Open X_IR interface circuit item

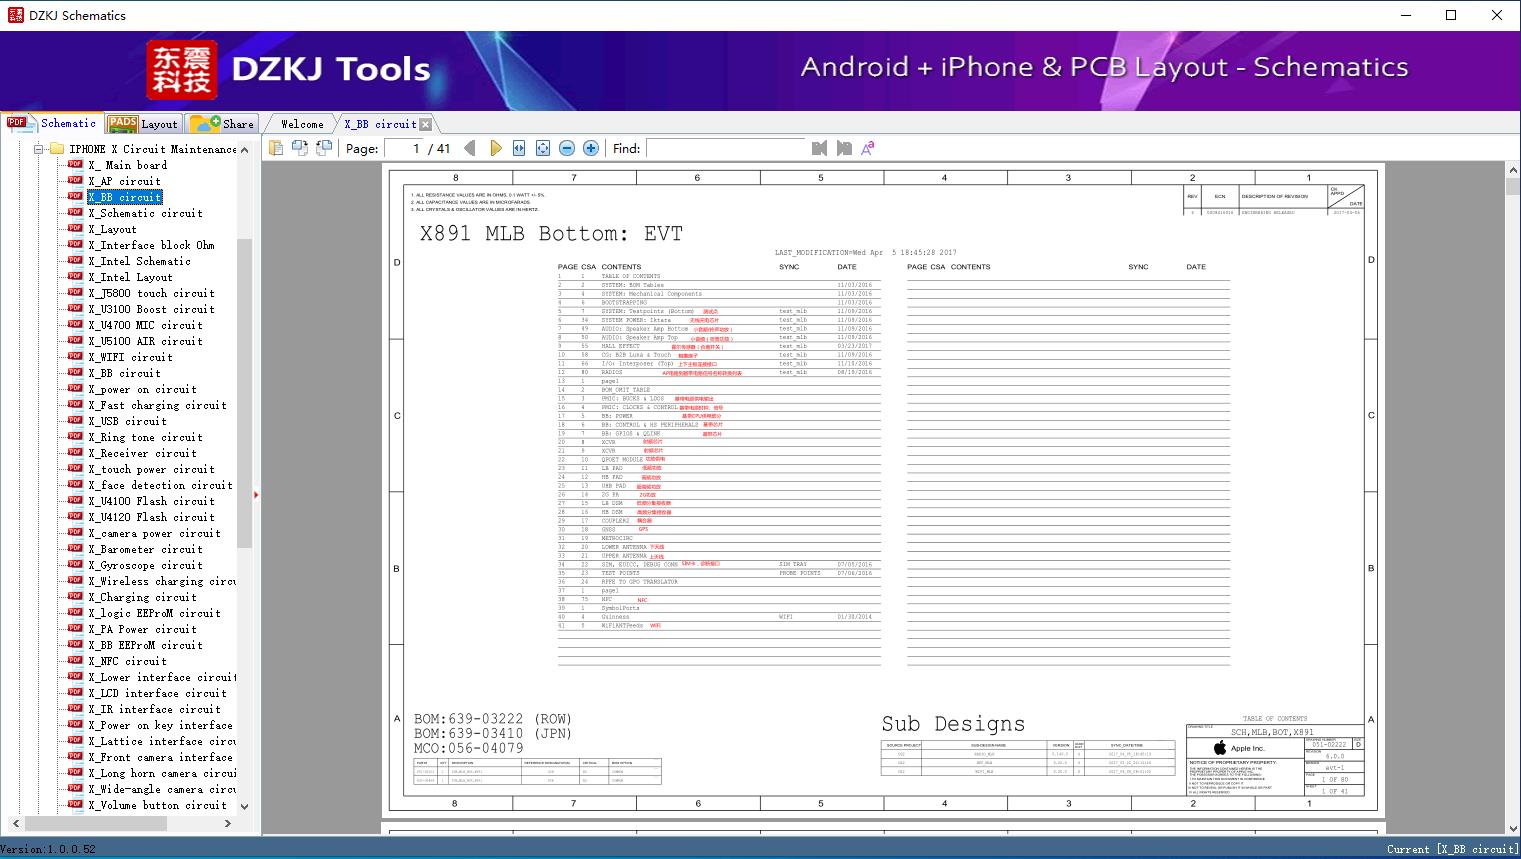coord(154,709)
